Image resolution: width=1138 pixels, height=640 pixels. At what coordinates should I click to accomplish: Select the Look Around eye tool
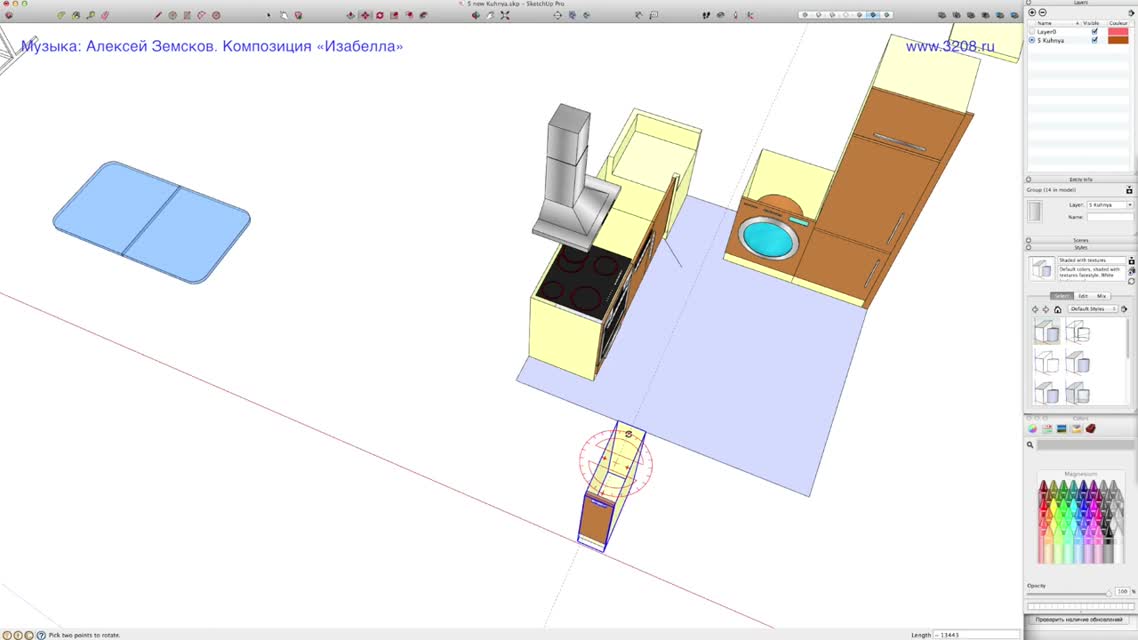point(721,15)
